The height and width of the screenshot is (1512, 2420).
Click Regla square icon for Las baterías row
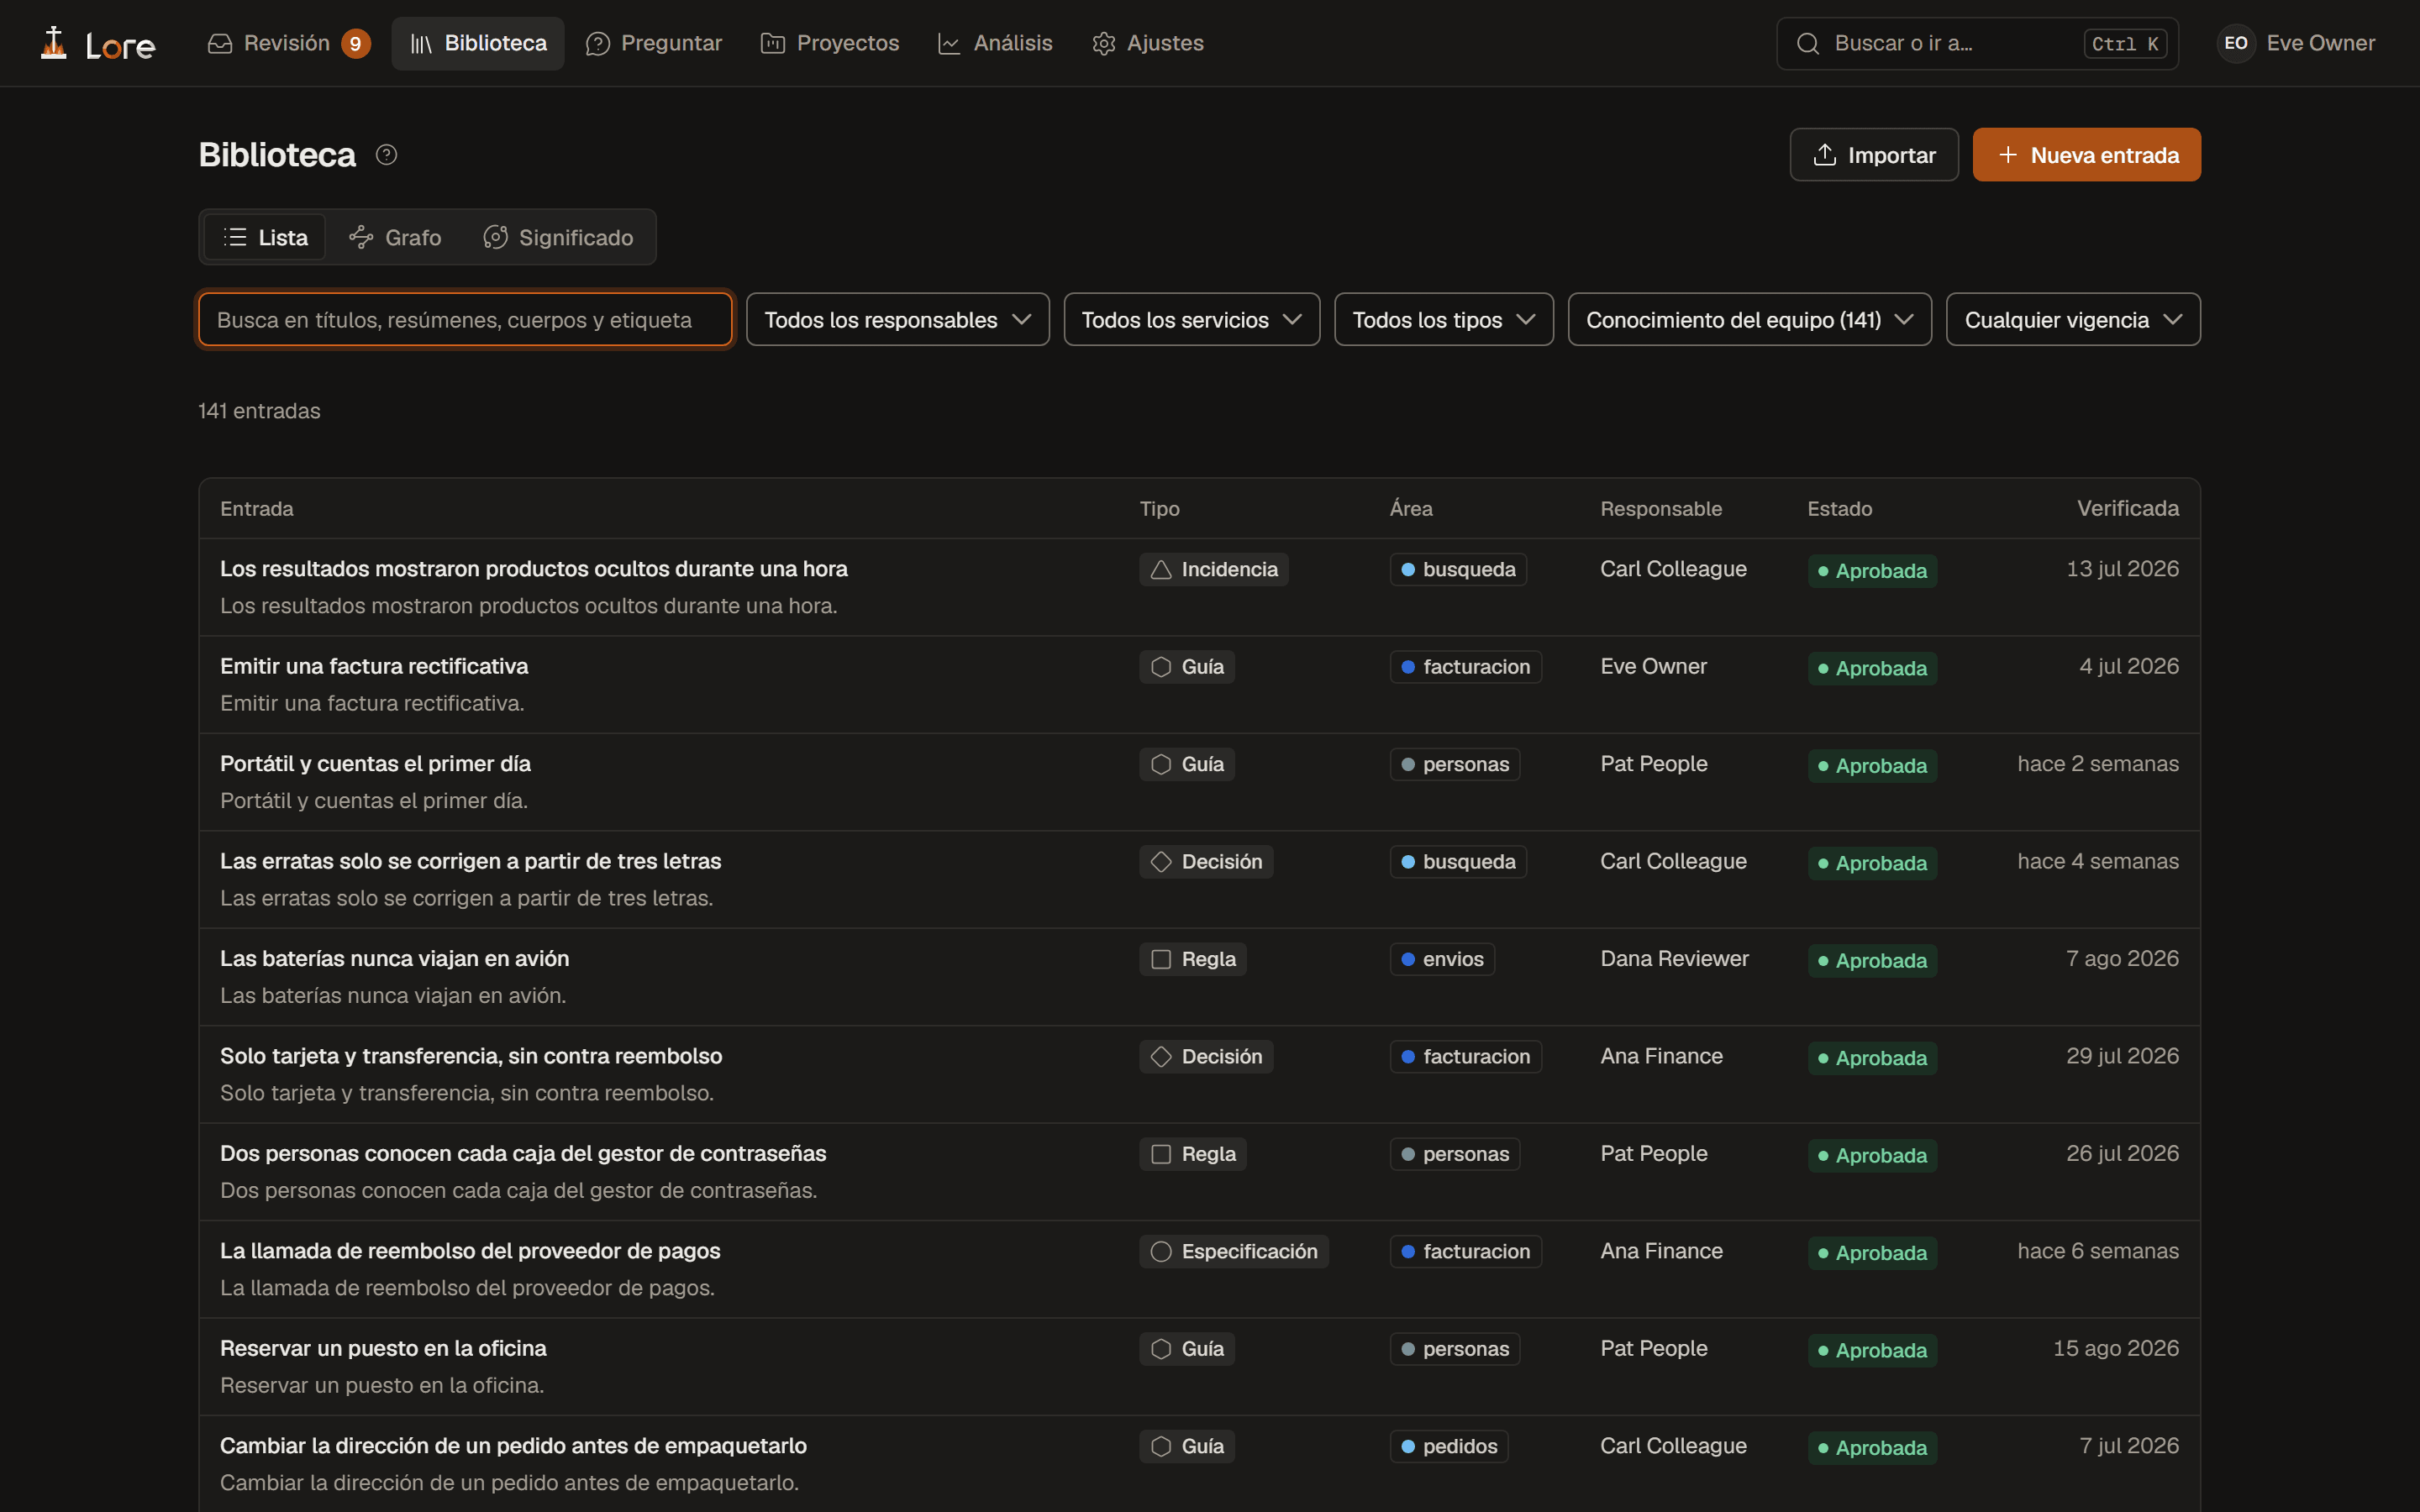[1160, 959]
